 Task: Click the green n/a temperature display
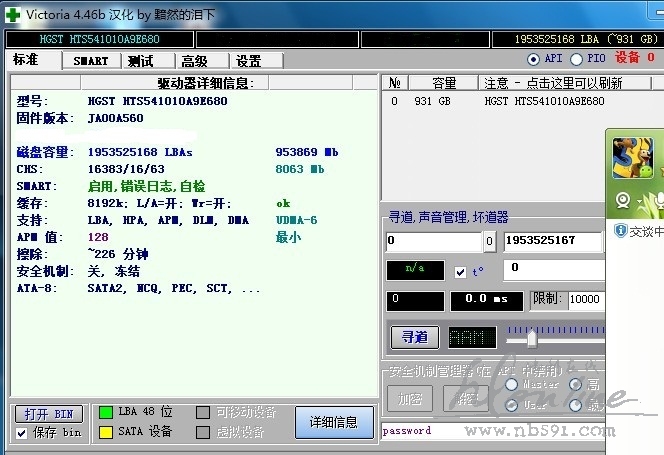pyautogui.click(x=415, y=270)
